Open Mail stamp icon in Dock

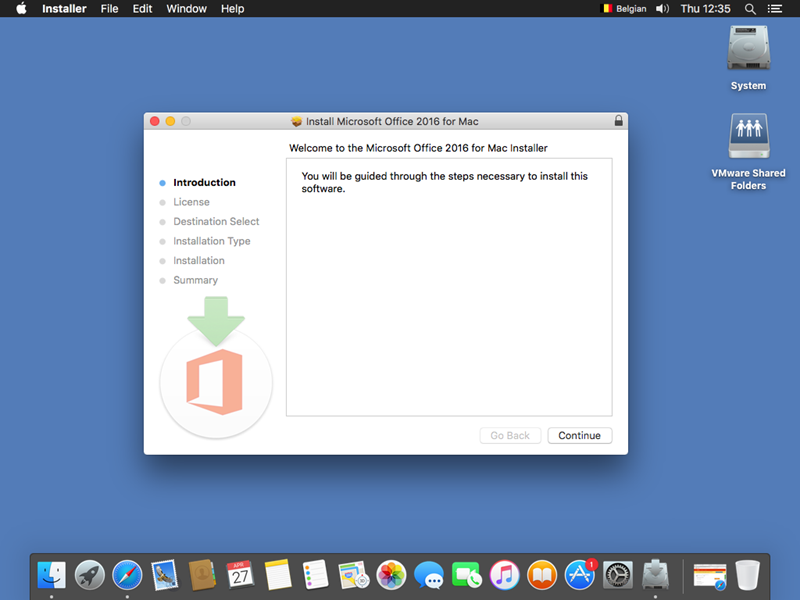[x=165, y=575]
